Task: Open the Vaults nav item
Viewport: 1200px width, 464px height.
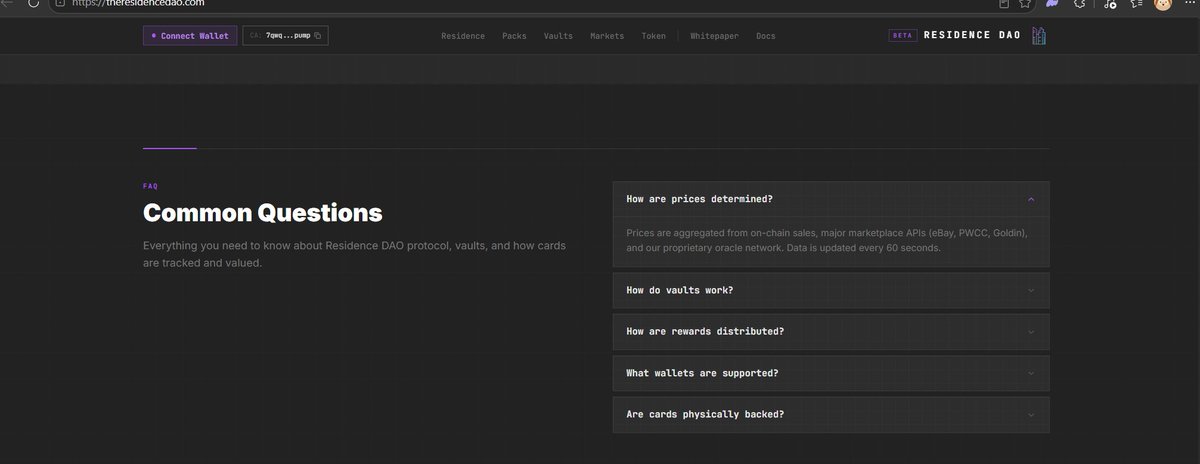Action: (x=558, y=36)
